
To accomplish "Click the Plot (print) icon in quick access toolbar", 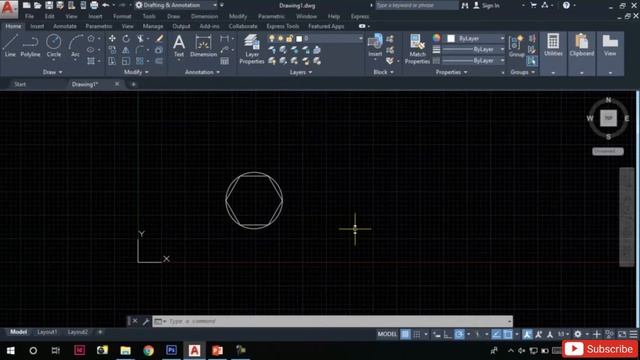I will click(94, 5).
